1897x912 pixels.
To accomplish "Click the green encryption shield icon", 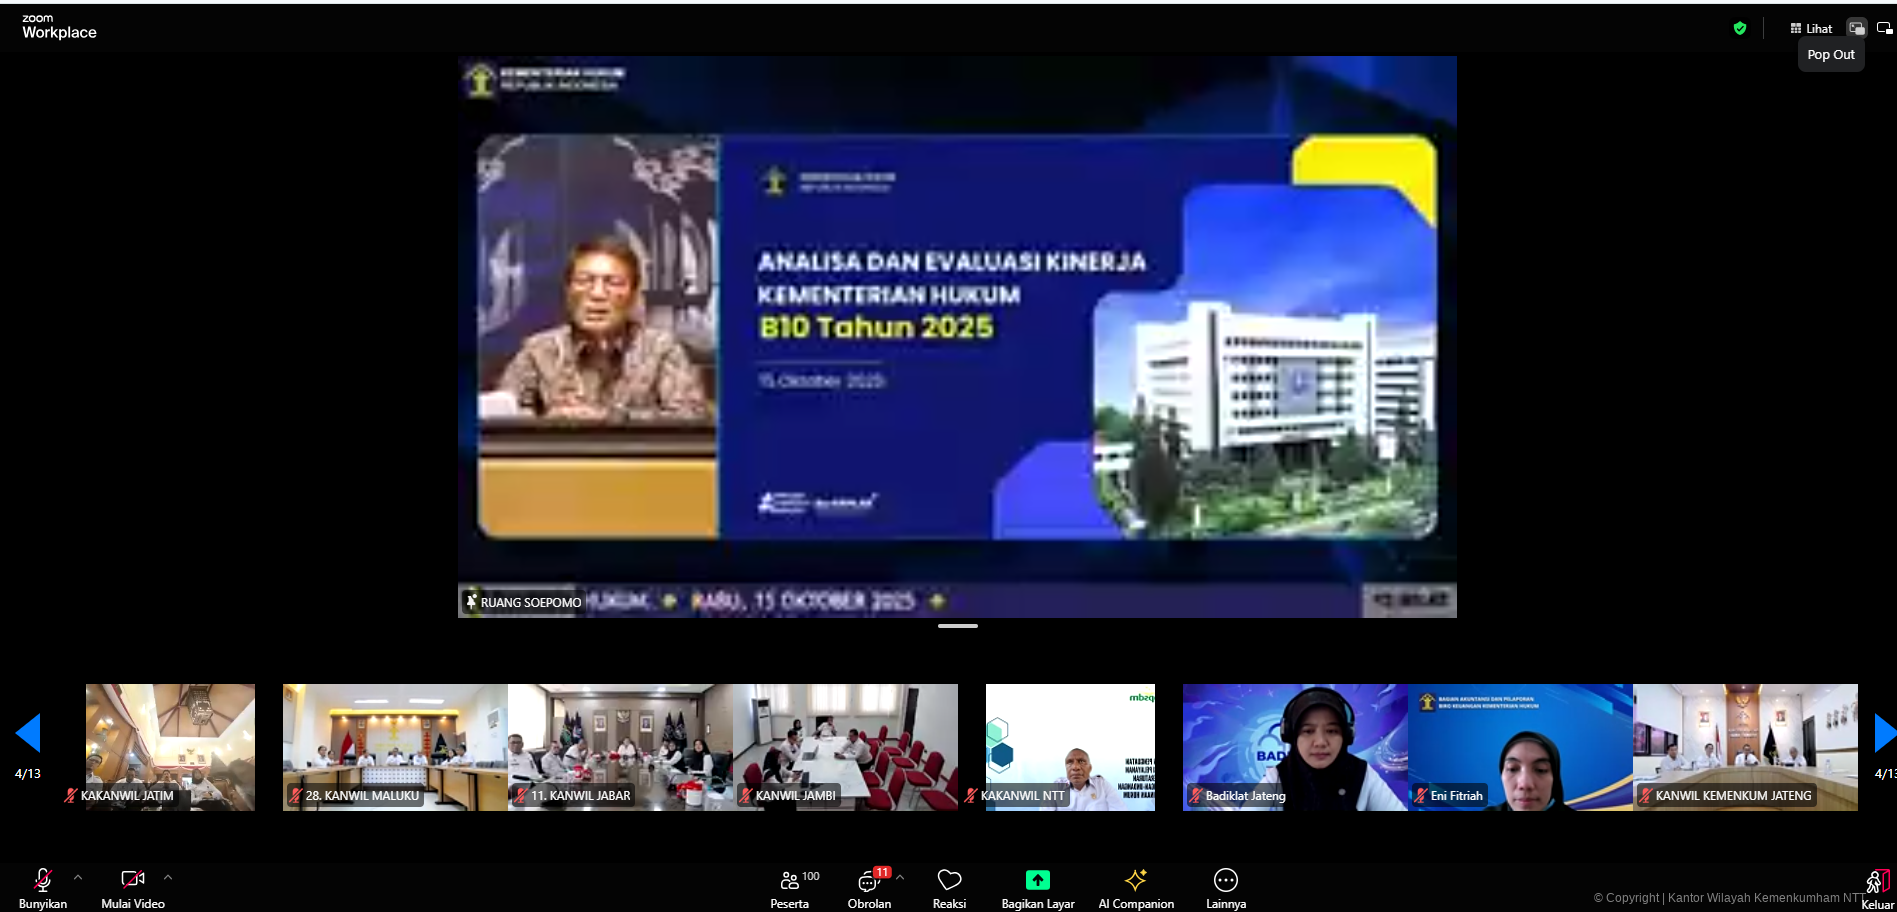I will pyautogui.click(x=1740, y=28).
